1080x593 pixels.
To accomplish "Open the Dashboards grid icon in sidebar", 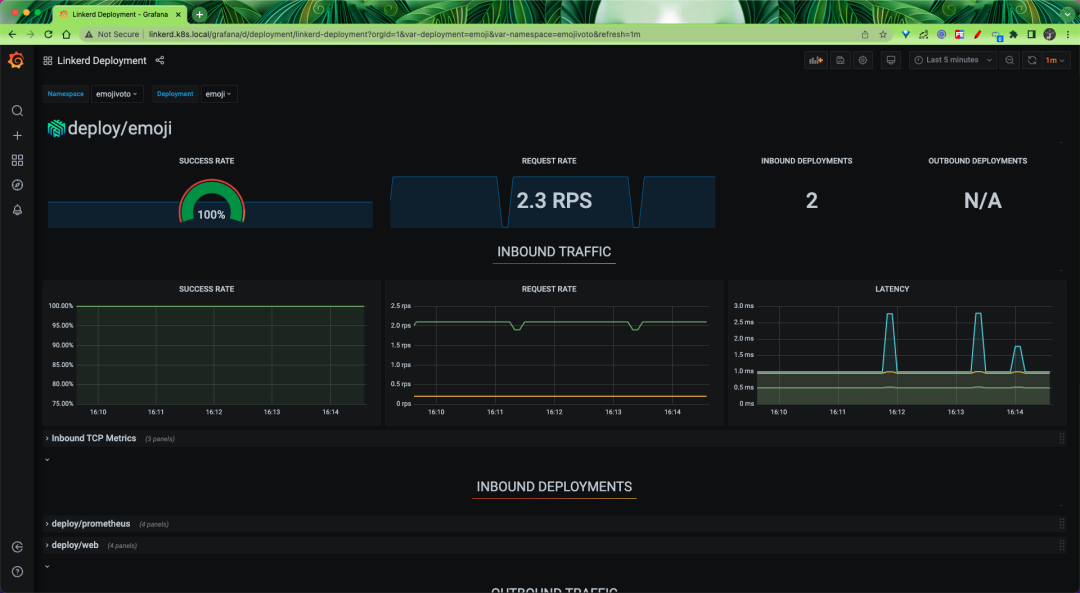I will (17, 160).
